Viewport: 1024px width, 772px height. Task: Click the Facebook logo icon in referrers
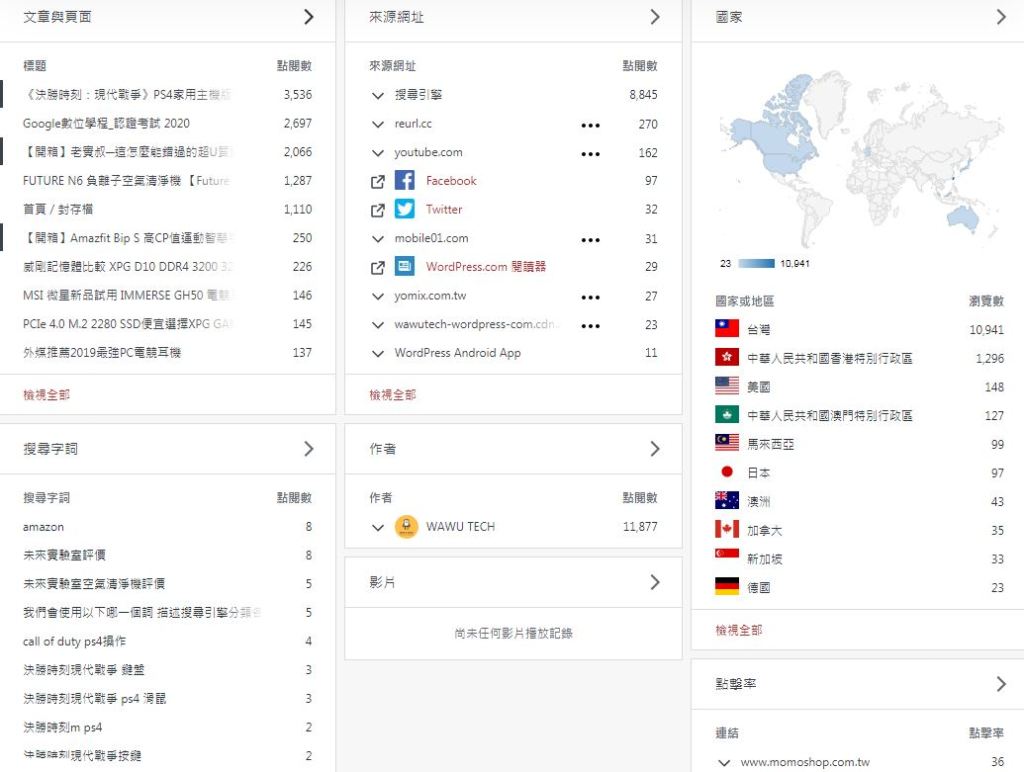pyautogui.click(x=404, y=181)
